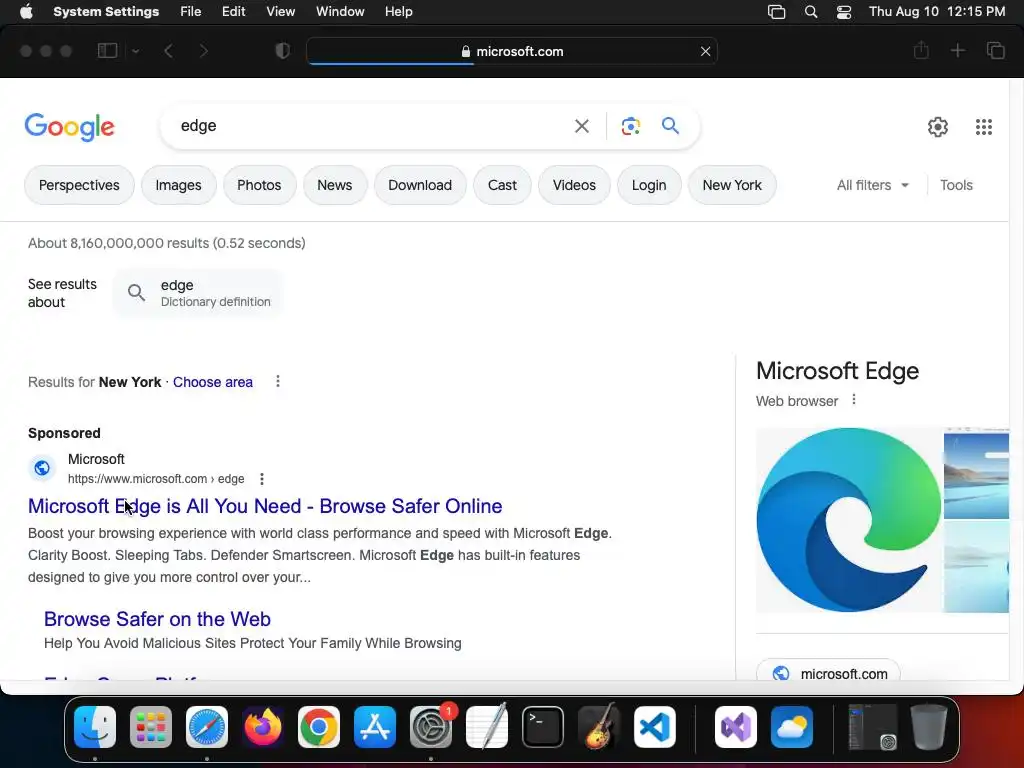The image size is (1024, 768).
Task: Show the tab overview icon
Action: (995, 50)
